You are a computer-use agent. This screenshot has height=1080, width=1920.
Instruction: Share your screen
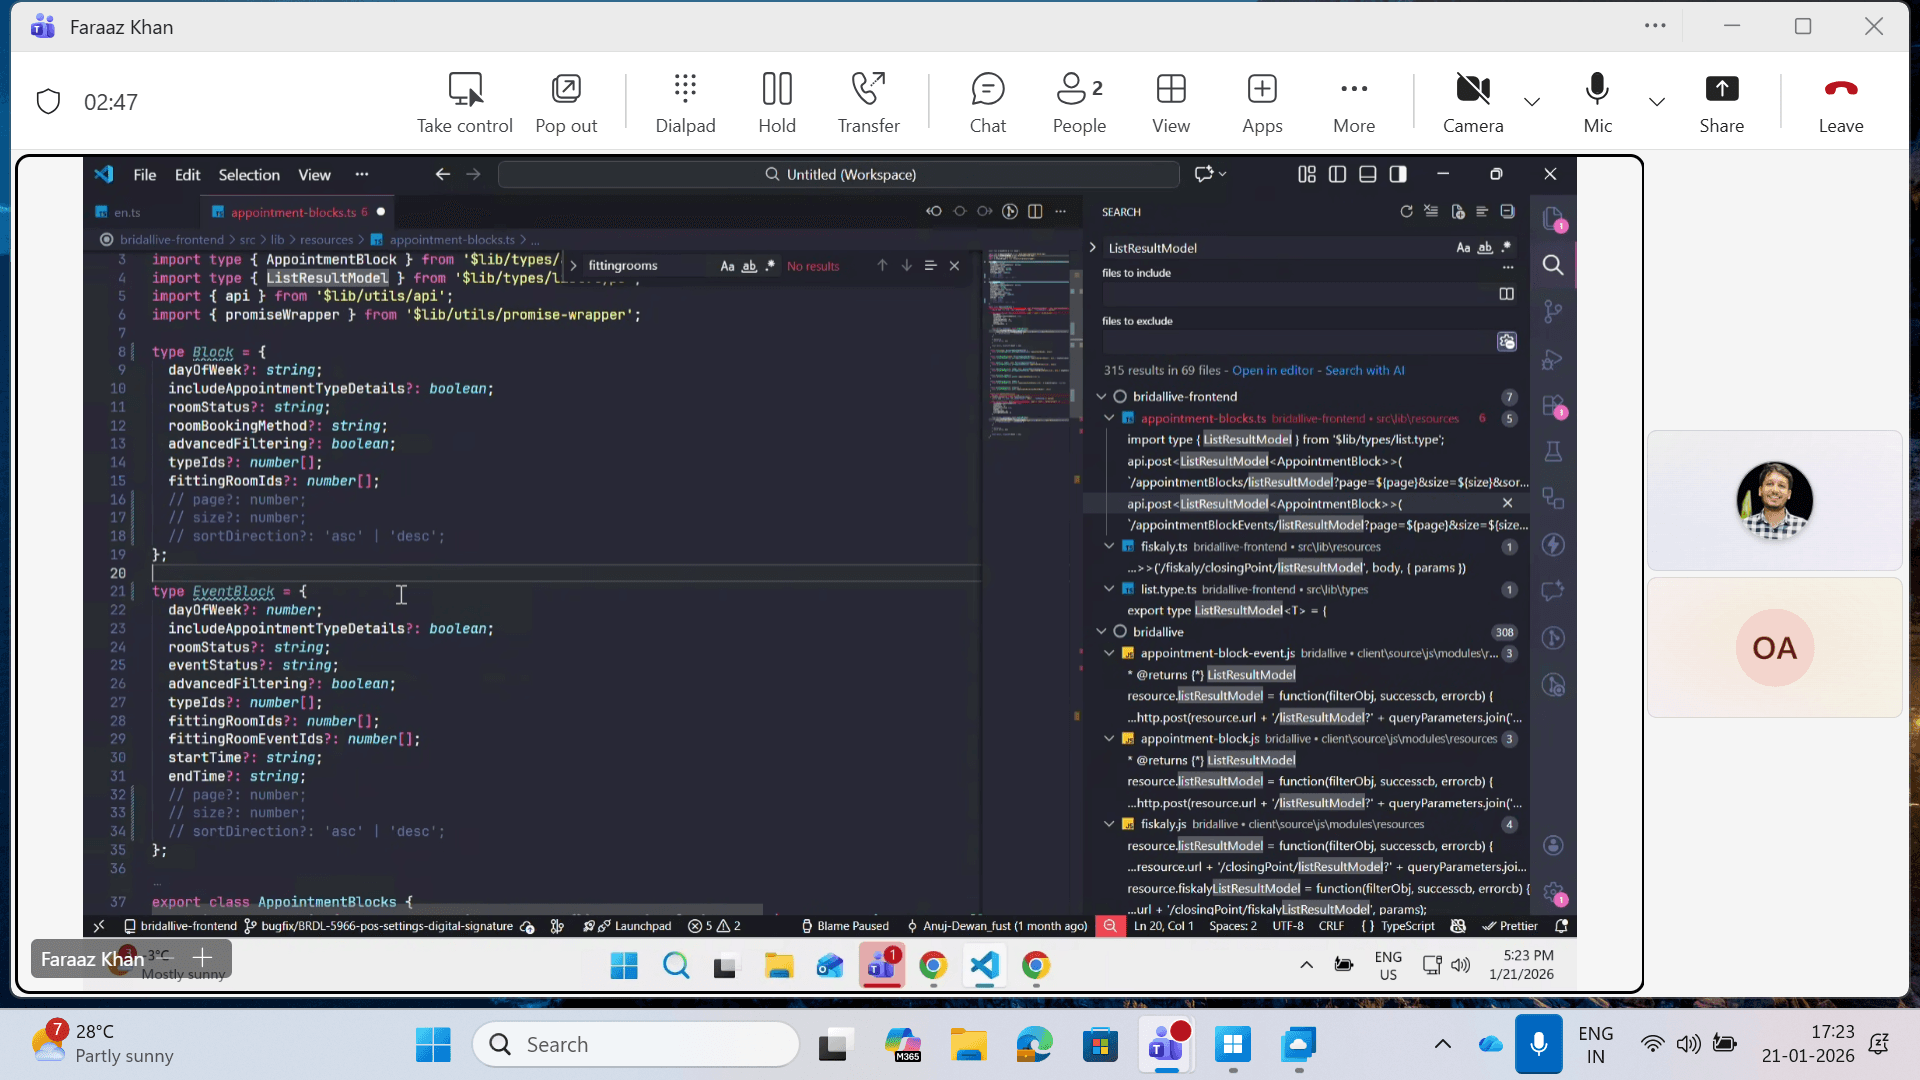[1721, 102]
